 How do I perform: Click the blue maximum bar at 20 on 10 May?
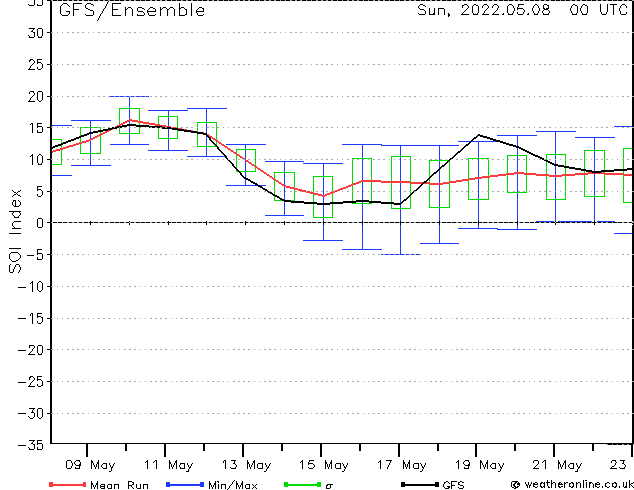[x=129, y=97]
